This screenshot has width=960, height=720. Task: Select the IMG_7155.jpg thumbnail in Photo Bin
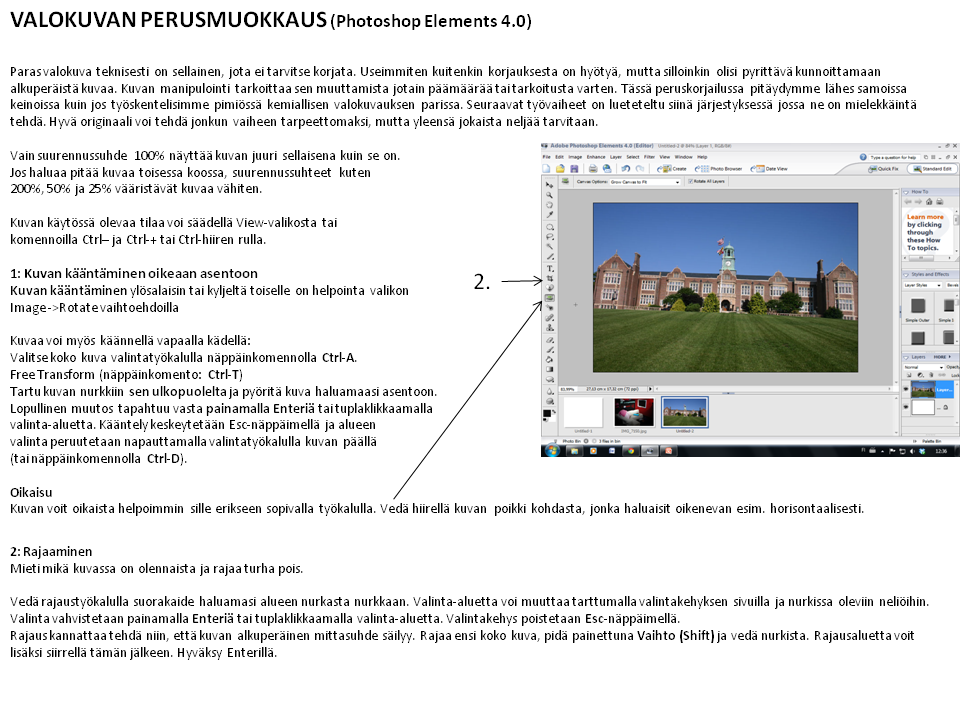[x=634, y=413]
